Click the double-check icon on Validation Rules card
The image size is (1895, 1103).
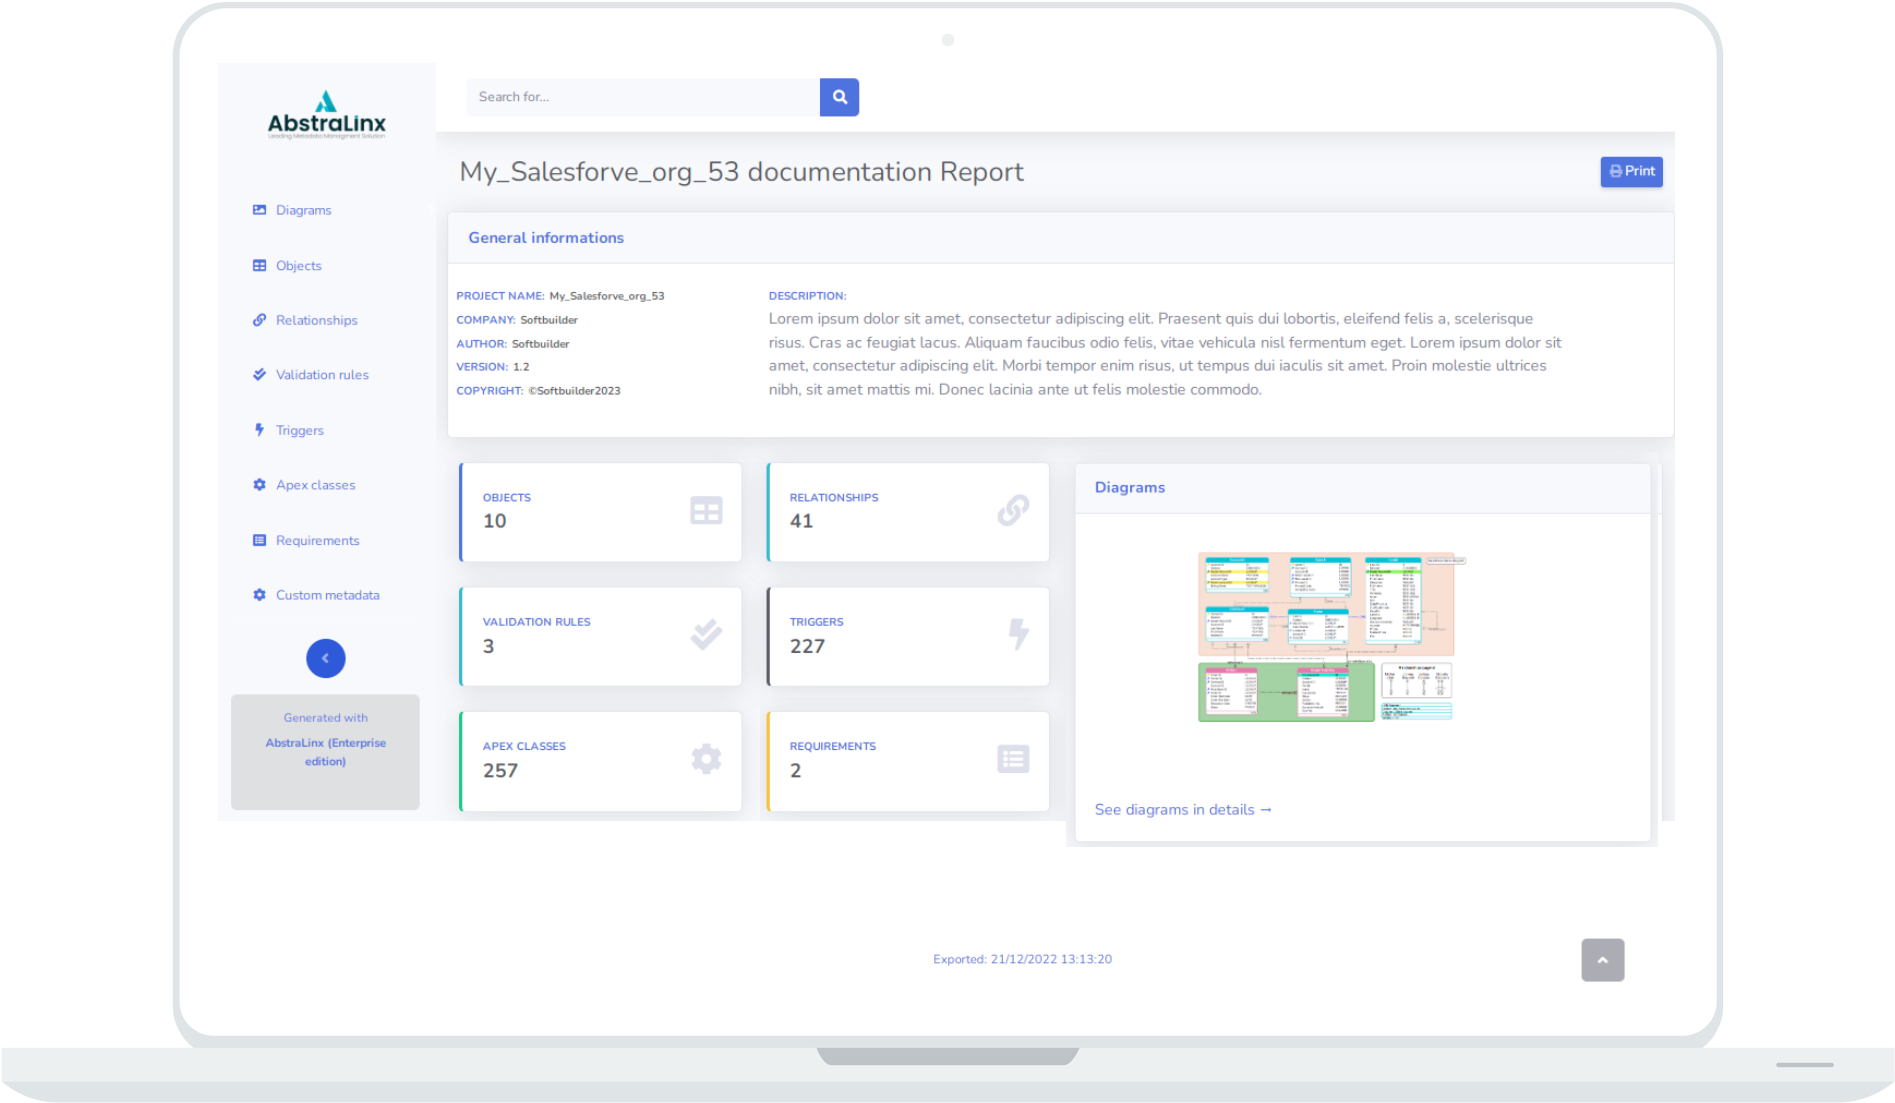click(x=706, y=634)
